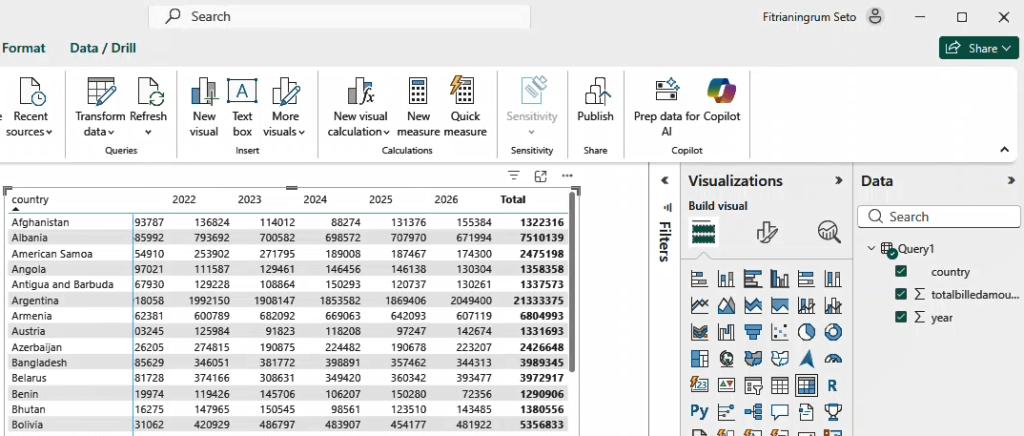Collapse the Visualizations pane
The image size is (1024, 436).
tap(839, 181)
